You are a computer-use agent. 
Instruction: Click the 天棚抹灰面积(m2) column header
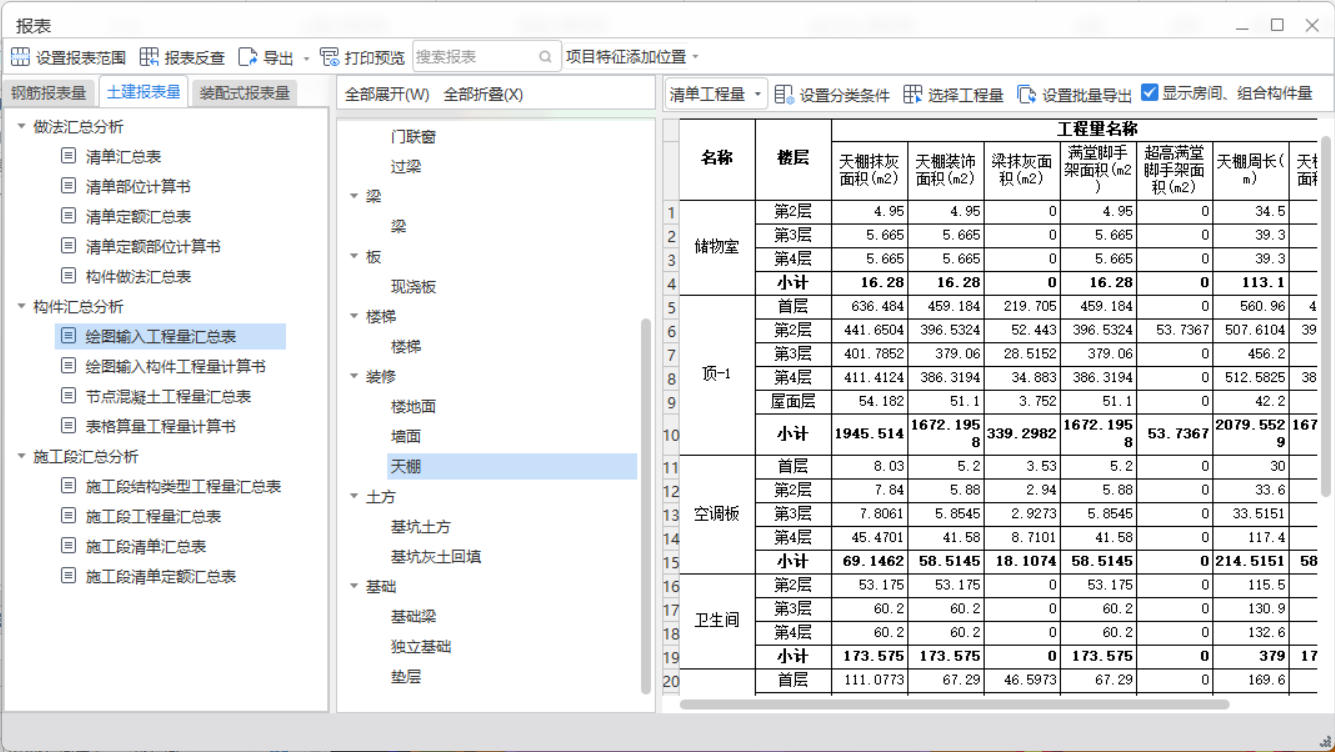pyautogui.click(x=870, y=170)
